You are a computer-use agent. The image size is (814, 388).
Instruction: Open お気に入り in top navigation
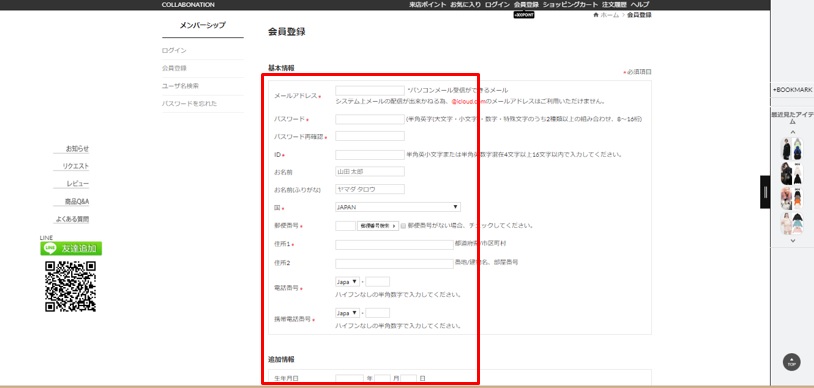point(466,5)
